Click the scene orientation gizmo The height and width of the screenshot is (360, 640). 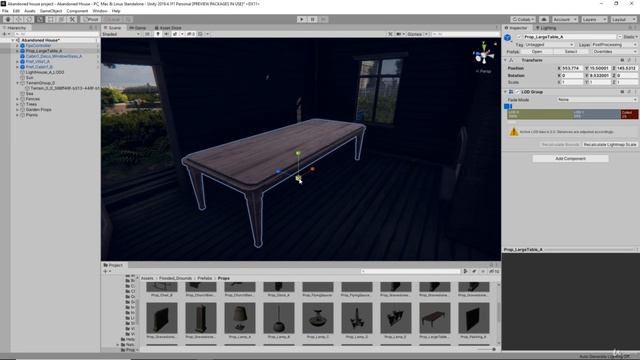tap(484, 54)
